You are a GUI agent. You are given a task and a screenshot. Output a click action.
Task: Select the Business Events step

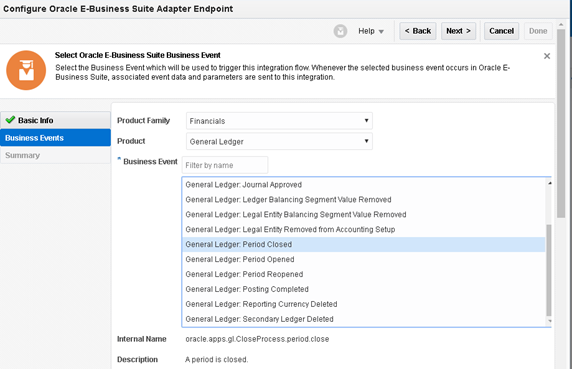click(x=55, y=138)
